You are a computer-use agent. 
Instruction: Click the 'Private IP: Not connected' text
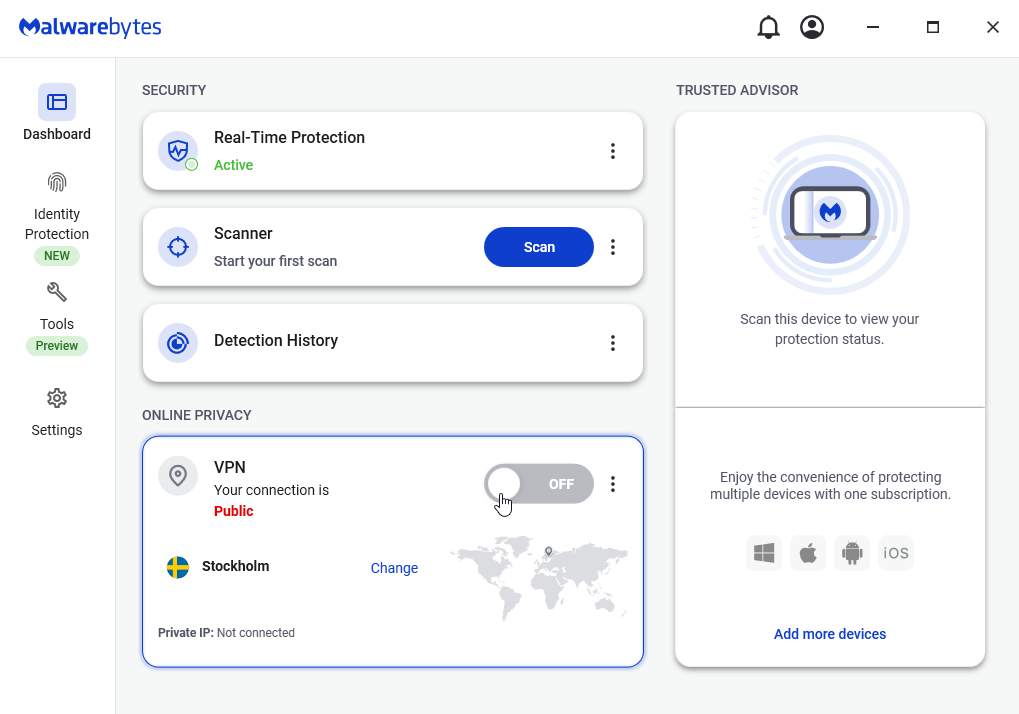(226, 633)
